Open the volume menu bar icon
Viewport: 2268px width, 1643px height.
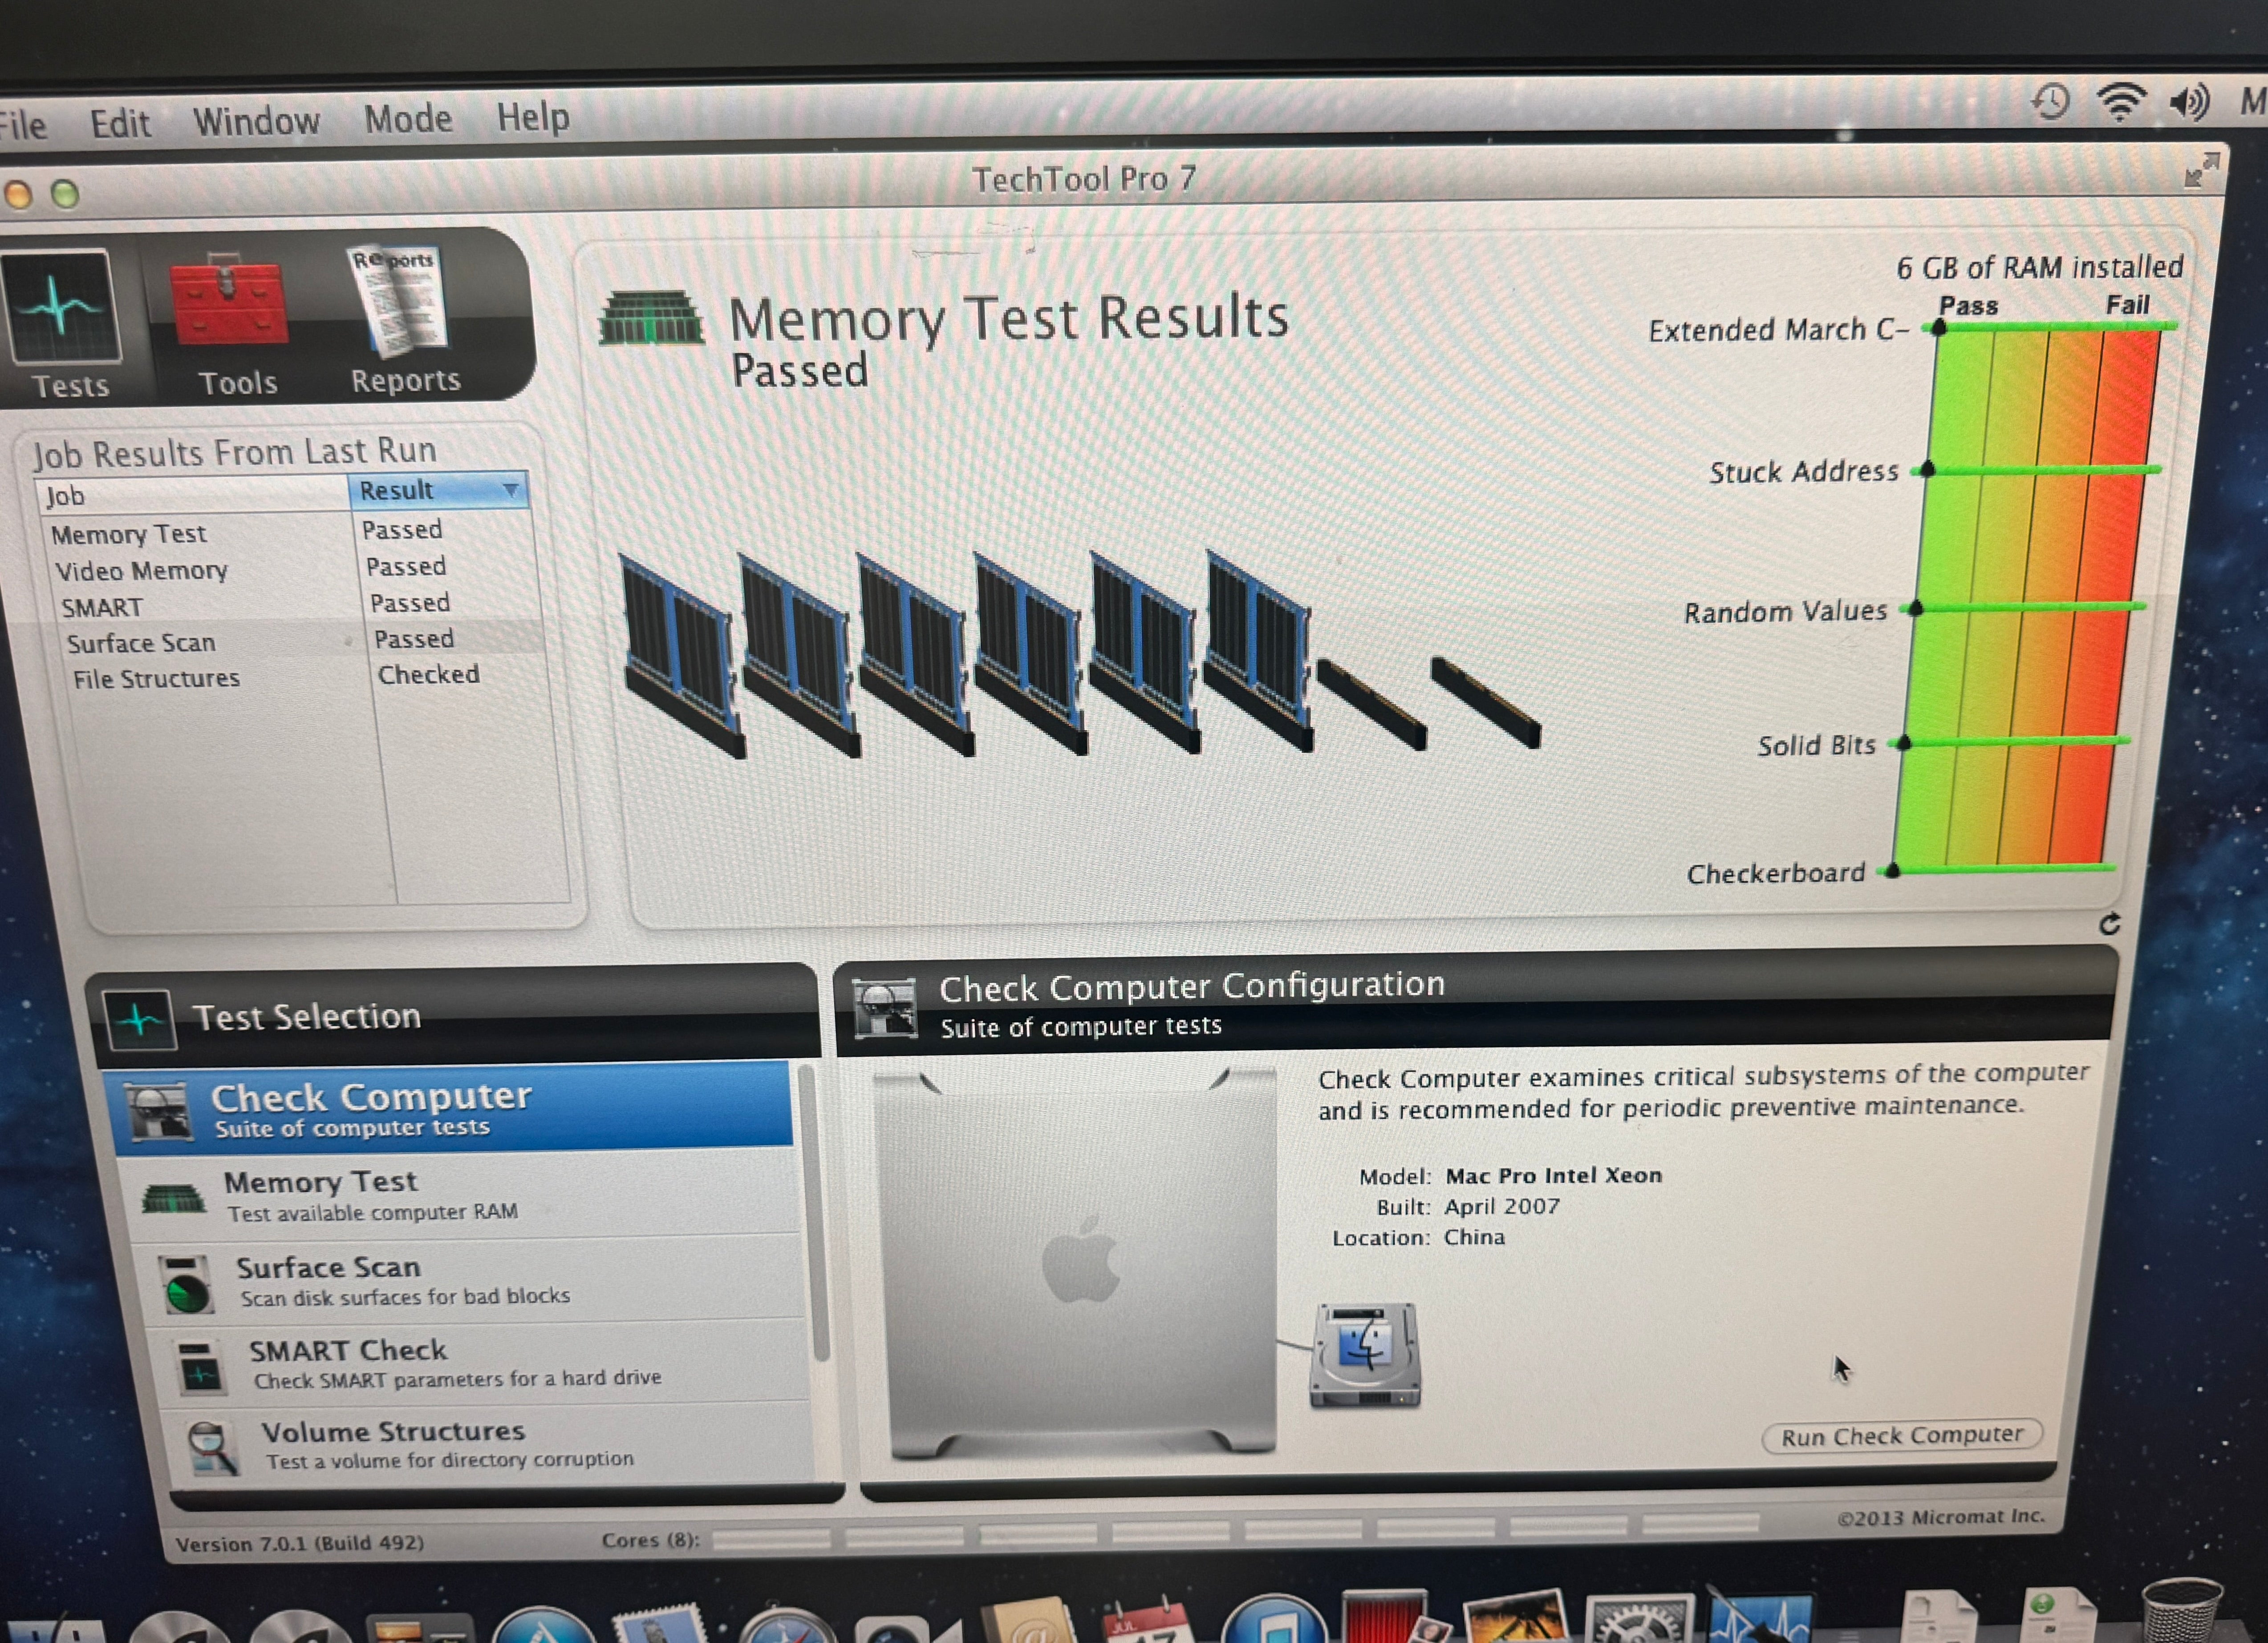[x=2190, y=101]
